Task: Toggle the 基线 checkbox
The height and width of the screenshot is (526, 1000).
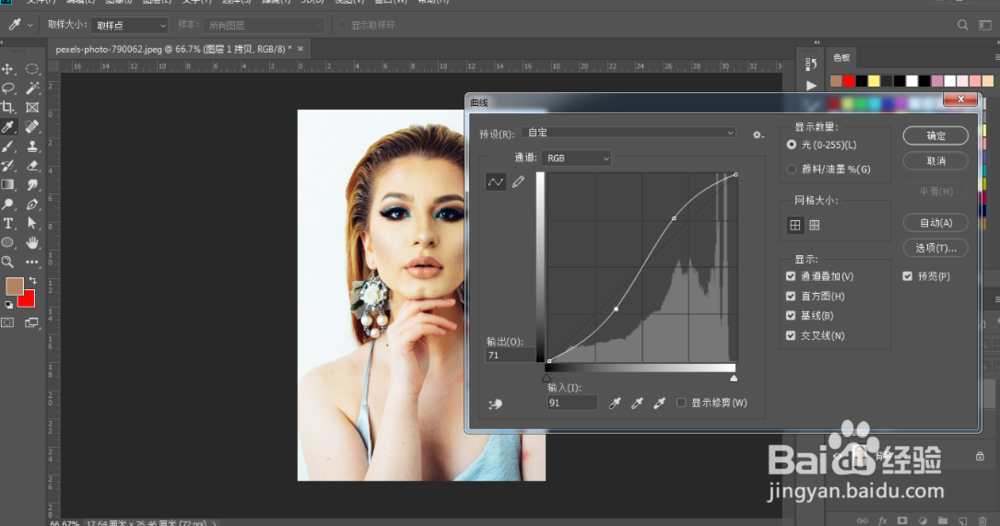Action: (x=791, y=316)
